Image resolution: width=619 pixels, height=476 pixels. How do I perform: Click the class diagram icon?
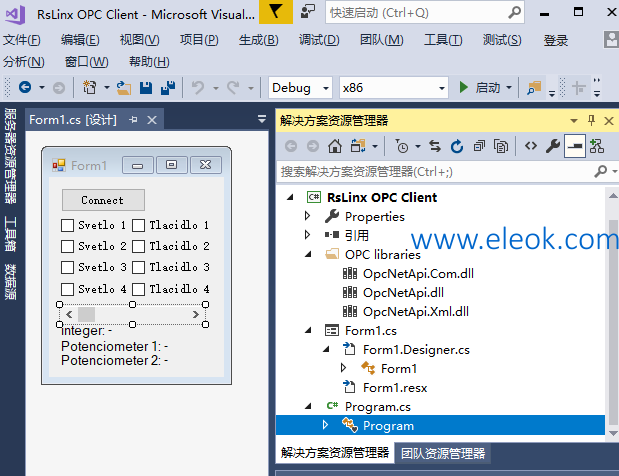[596, 146]
